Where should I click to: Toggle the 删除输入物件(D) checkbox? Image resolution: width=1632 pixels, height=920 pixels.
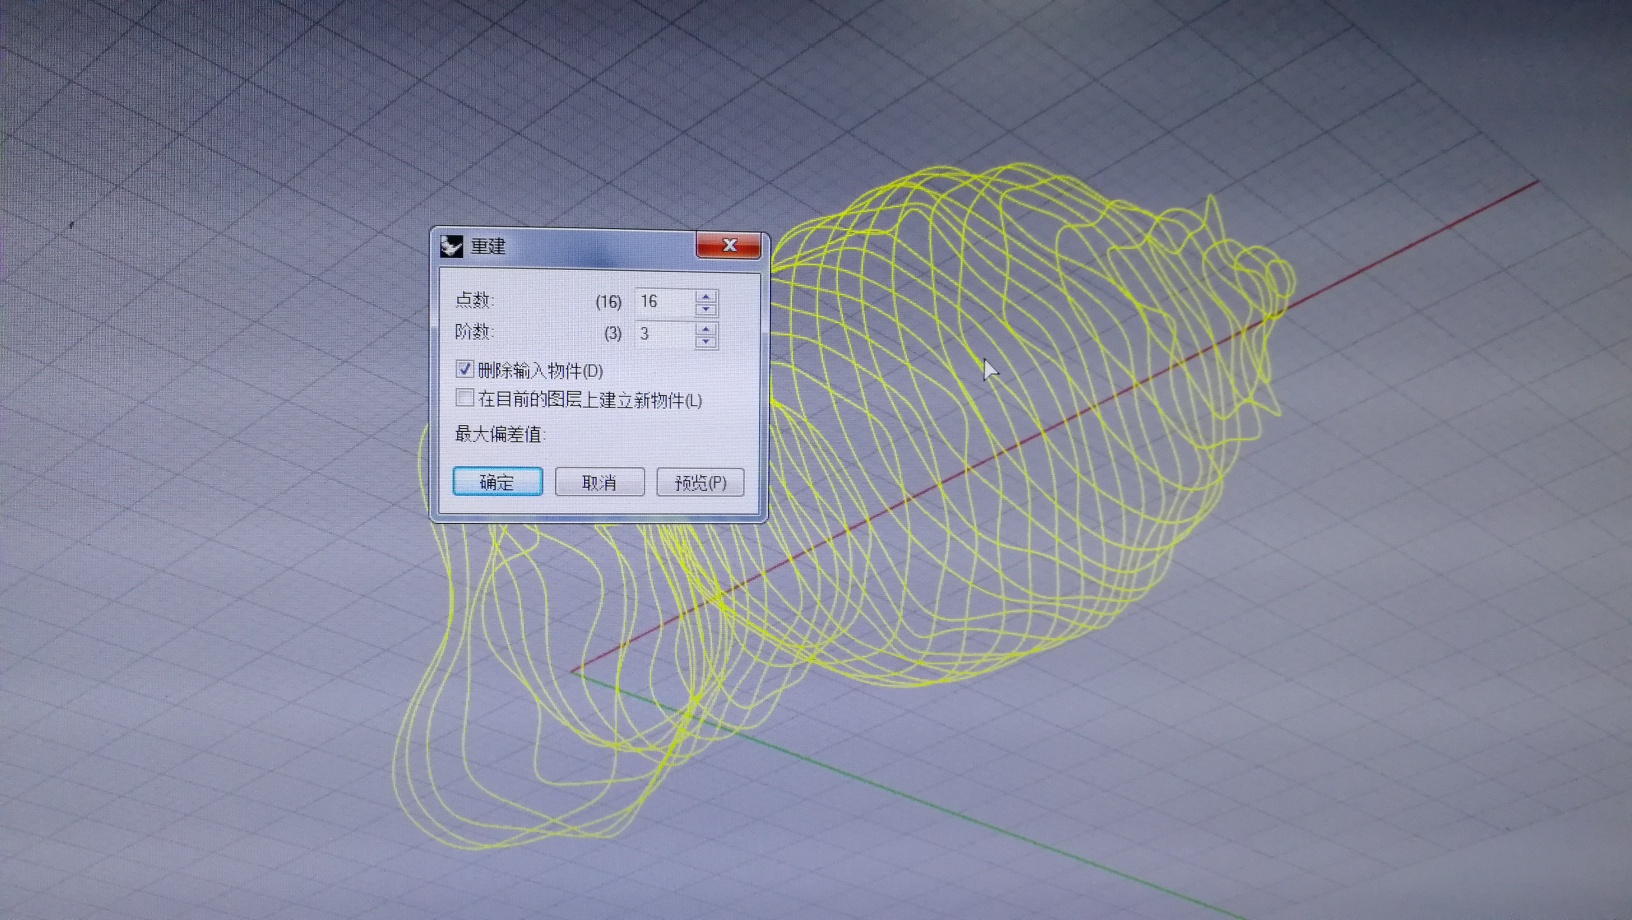(x=465, y=369)
